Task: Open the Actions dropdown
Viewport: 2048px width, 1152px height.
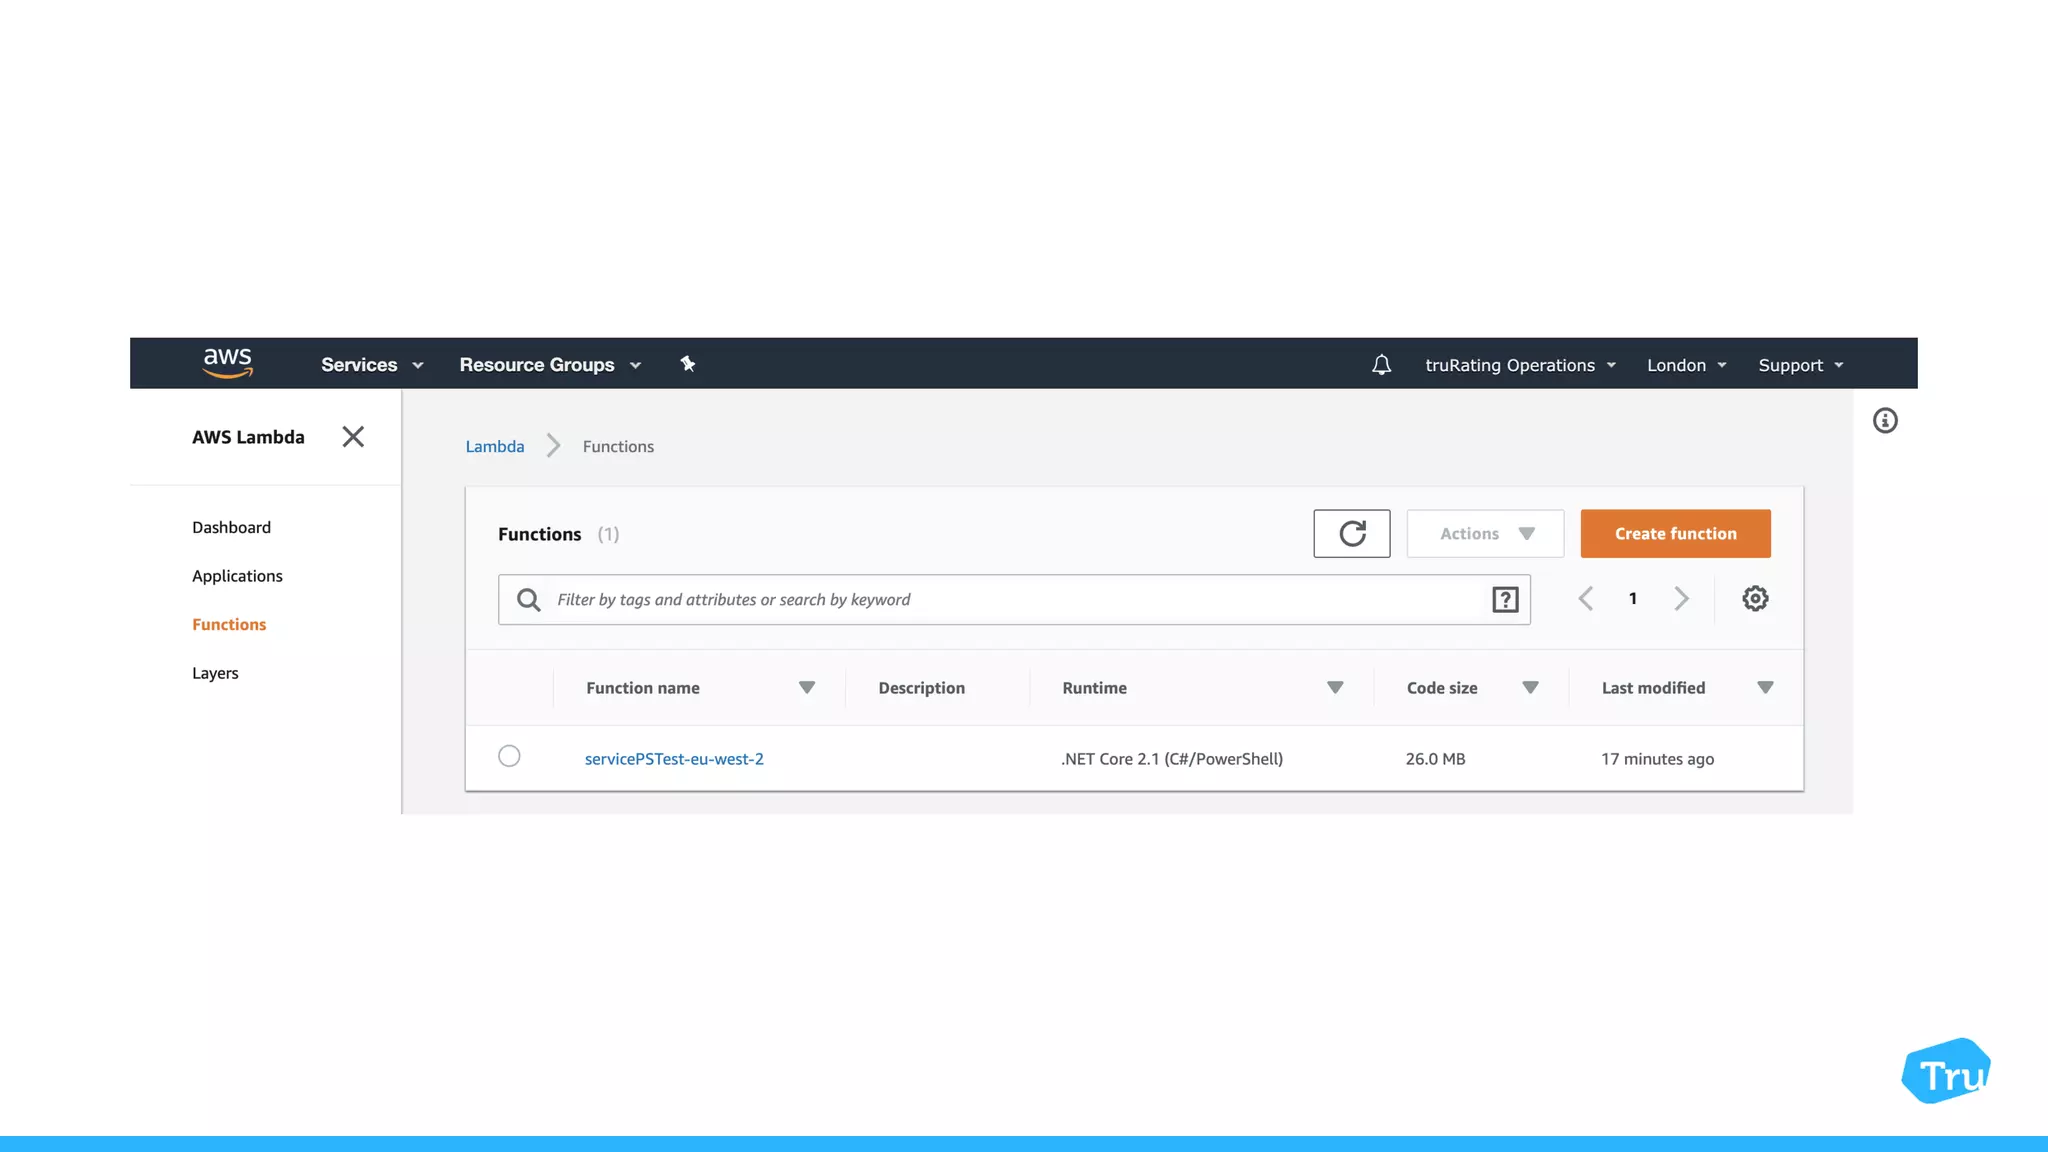Action: coord(1485,534)
